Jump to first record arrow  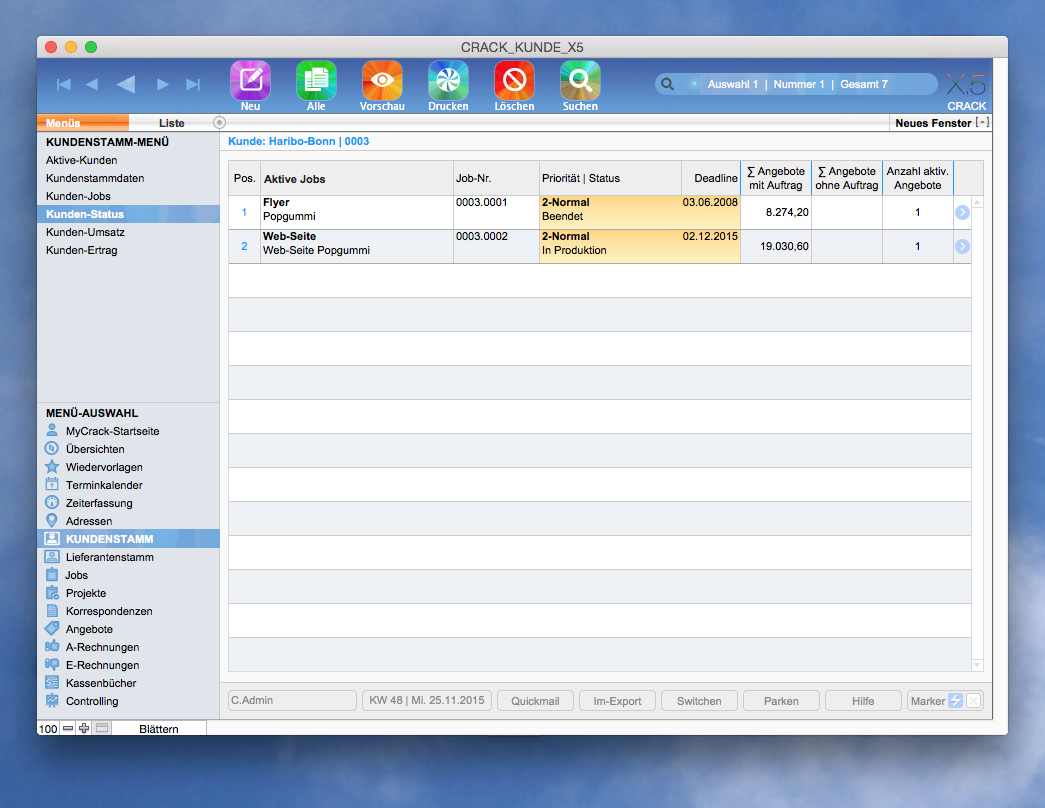[x=64, y=85]
